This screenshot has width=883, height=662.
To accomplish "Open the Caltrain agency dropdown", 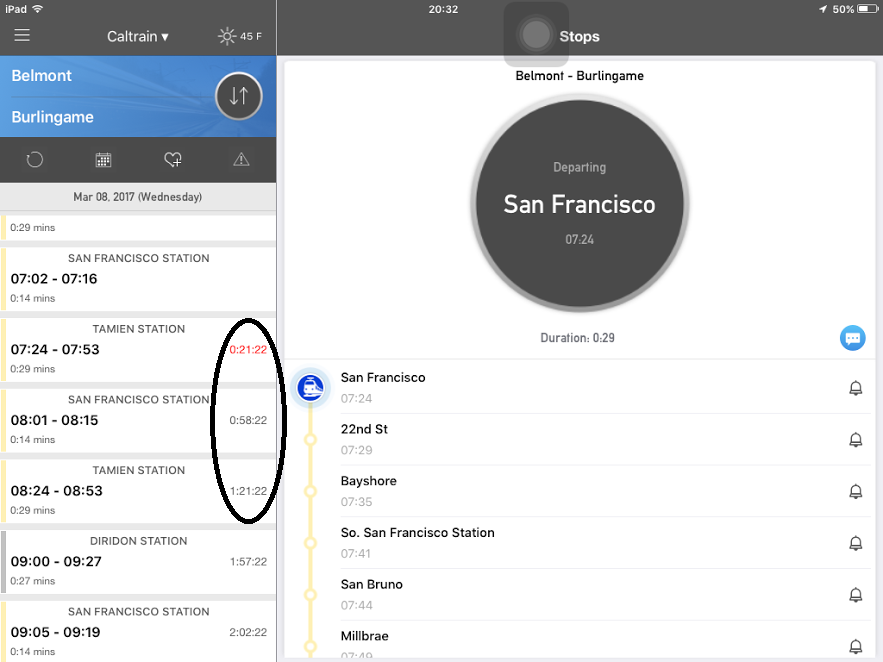I will click(138, 37).
